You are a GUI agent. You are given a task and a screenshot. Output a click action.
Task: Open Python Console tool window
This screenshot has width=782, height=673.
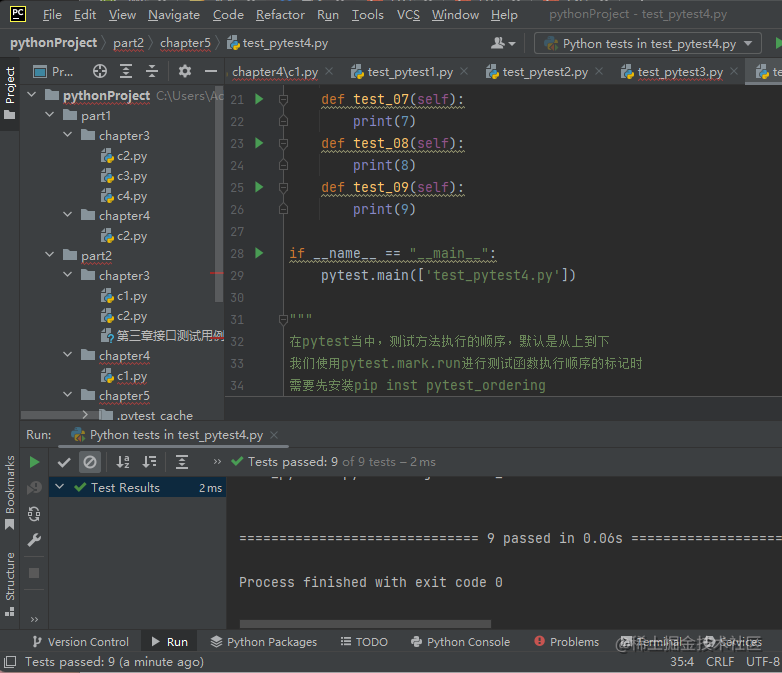(461, 642)
